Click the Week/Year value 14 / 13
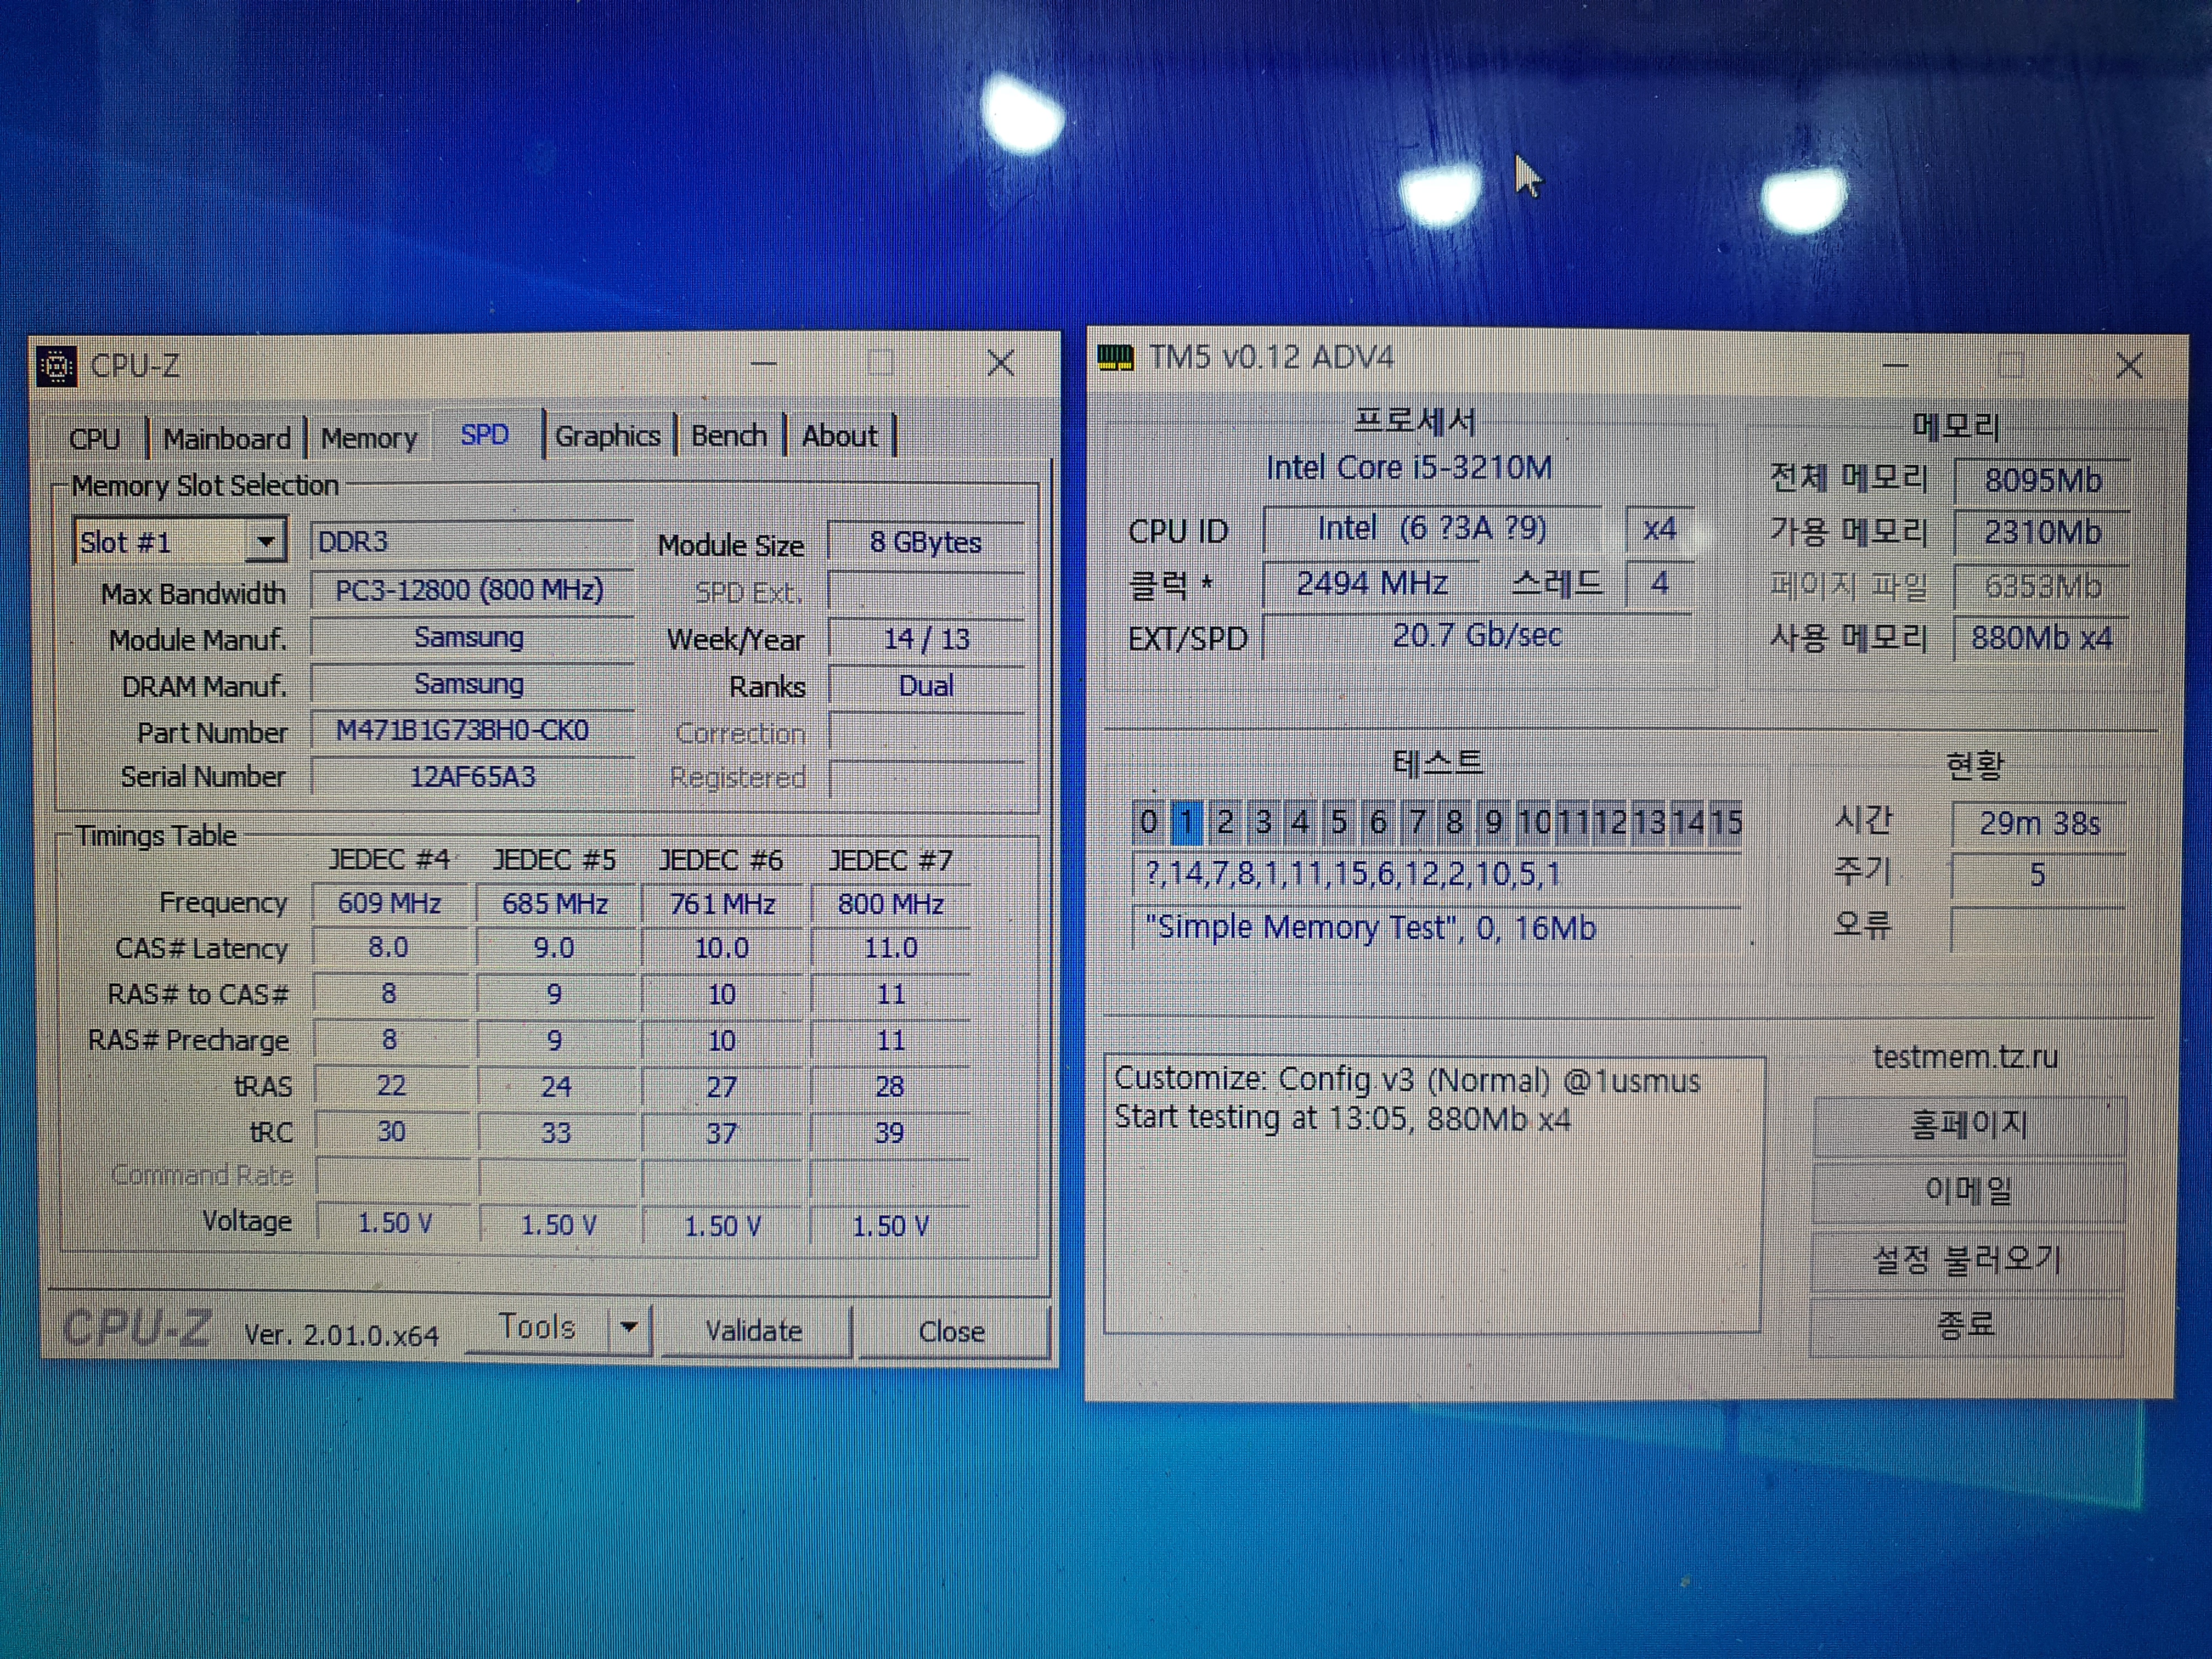The height and width of the screenshot is (1659, 2212). tap(926, 639)
